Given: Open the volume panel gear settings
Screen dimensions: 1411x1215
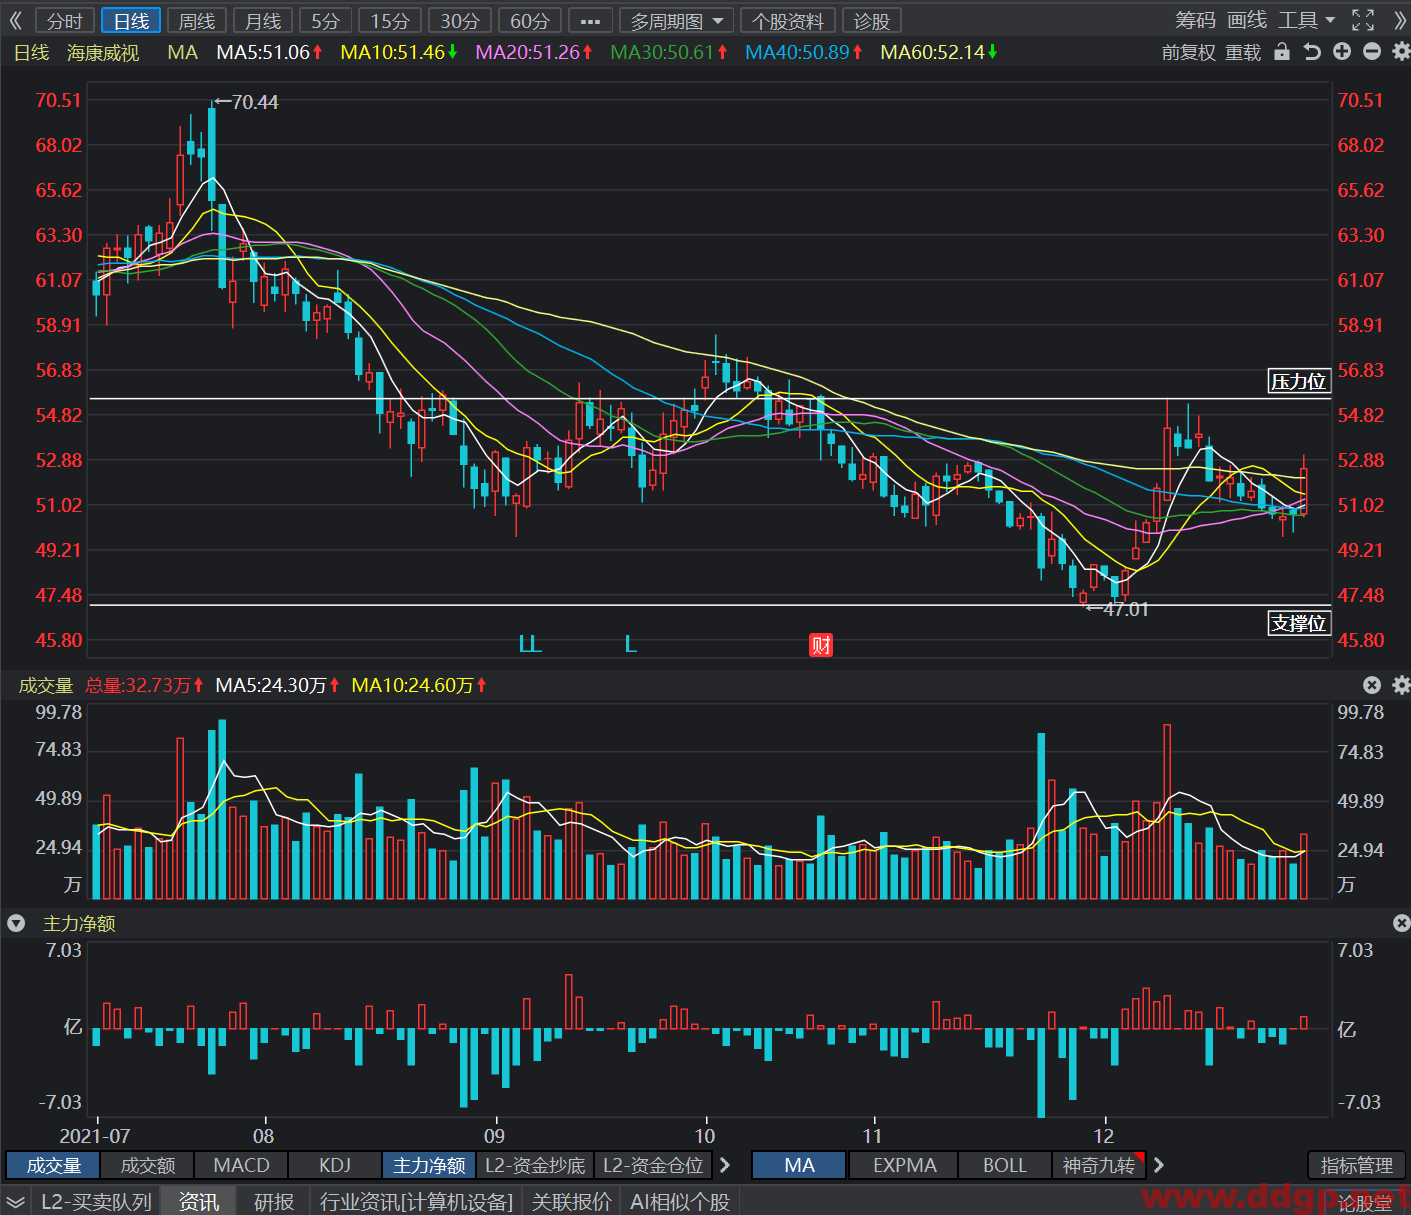Looking at the screenshot, I should (x=1401, y=685).
